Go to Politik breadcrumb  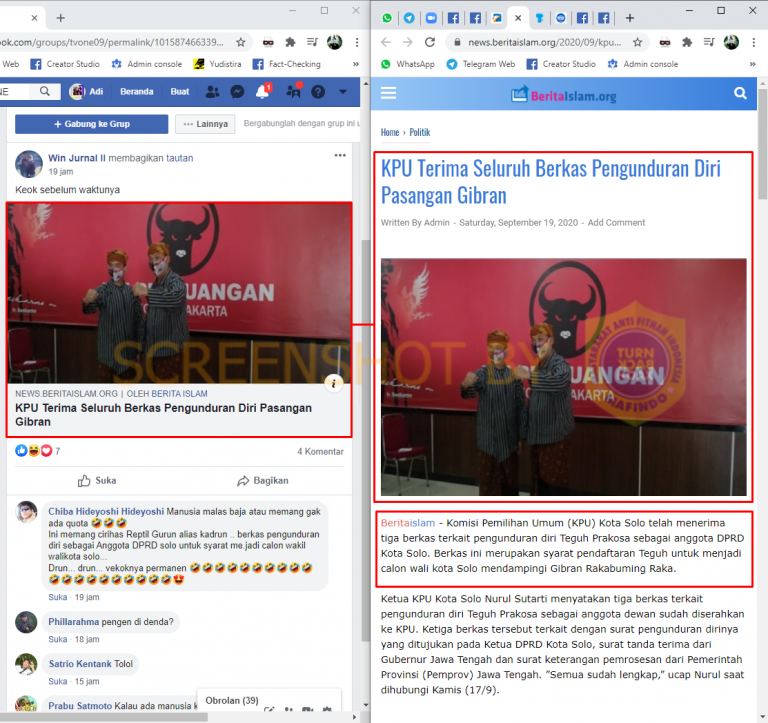point(420,132)
